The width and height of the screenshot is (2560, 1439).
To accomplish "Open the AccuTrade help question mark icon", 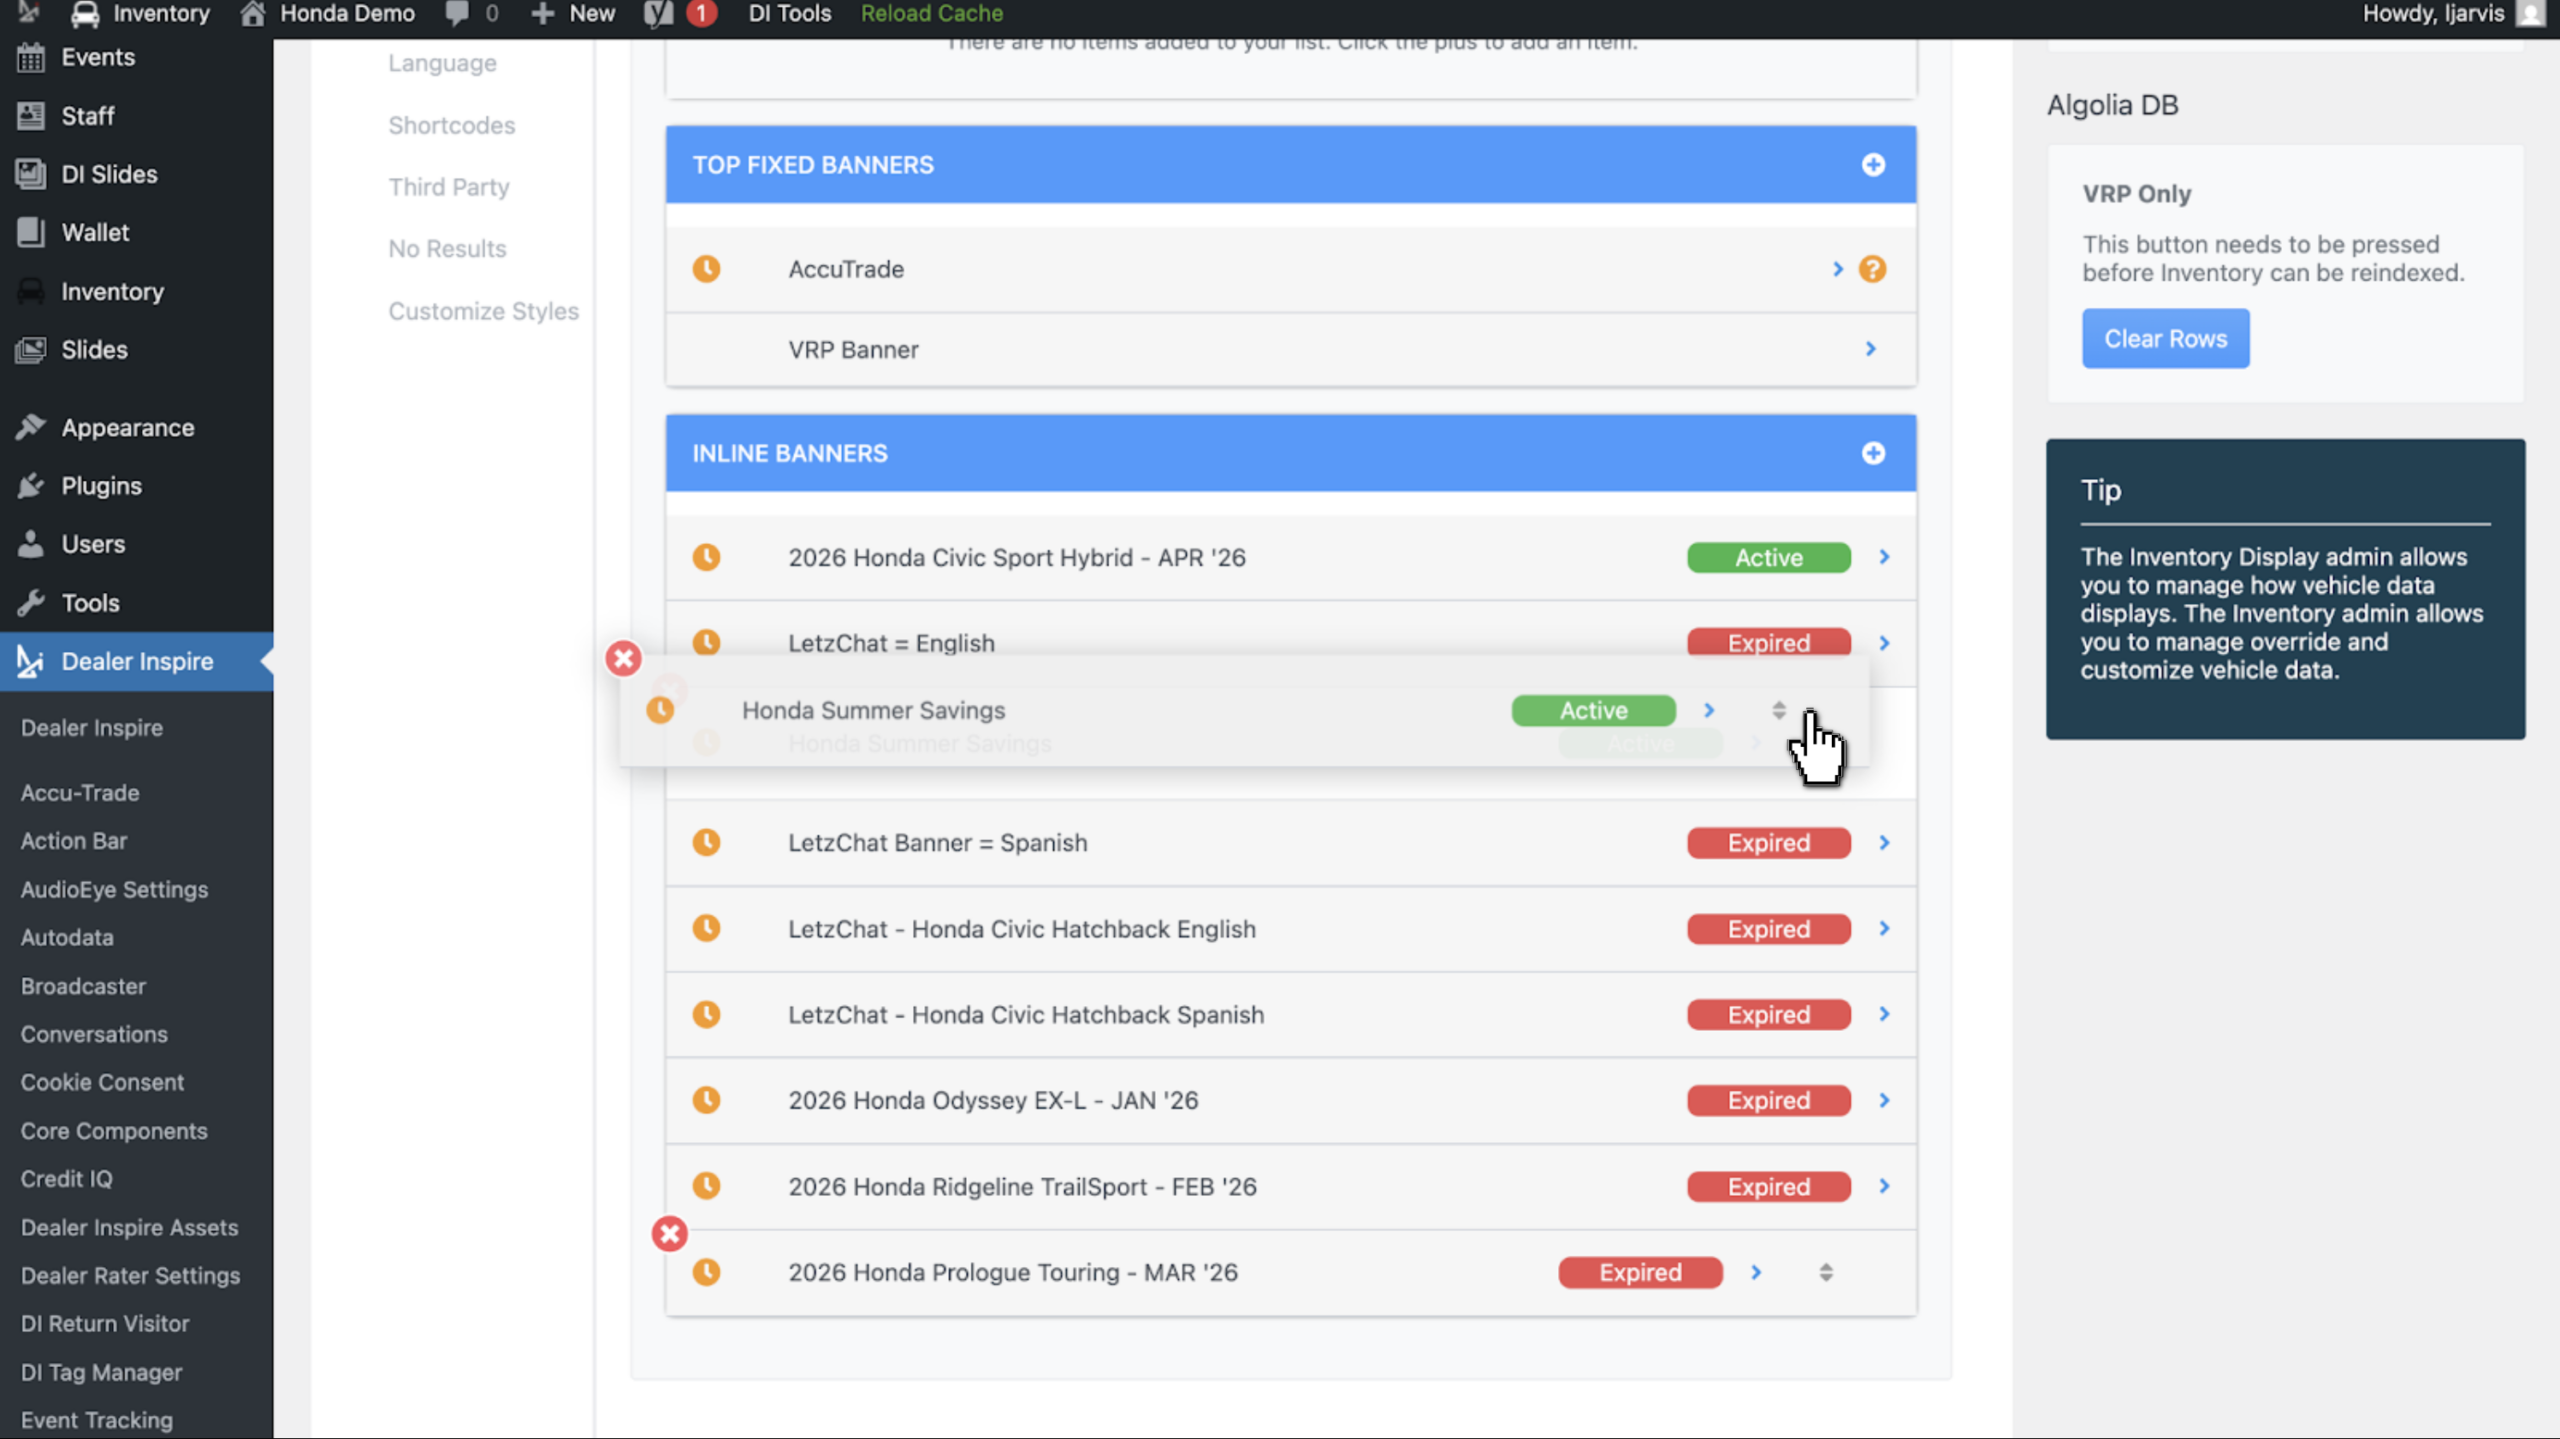I will click(1872, 269).
